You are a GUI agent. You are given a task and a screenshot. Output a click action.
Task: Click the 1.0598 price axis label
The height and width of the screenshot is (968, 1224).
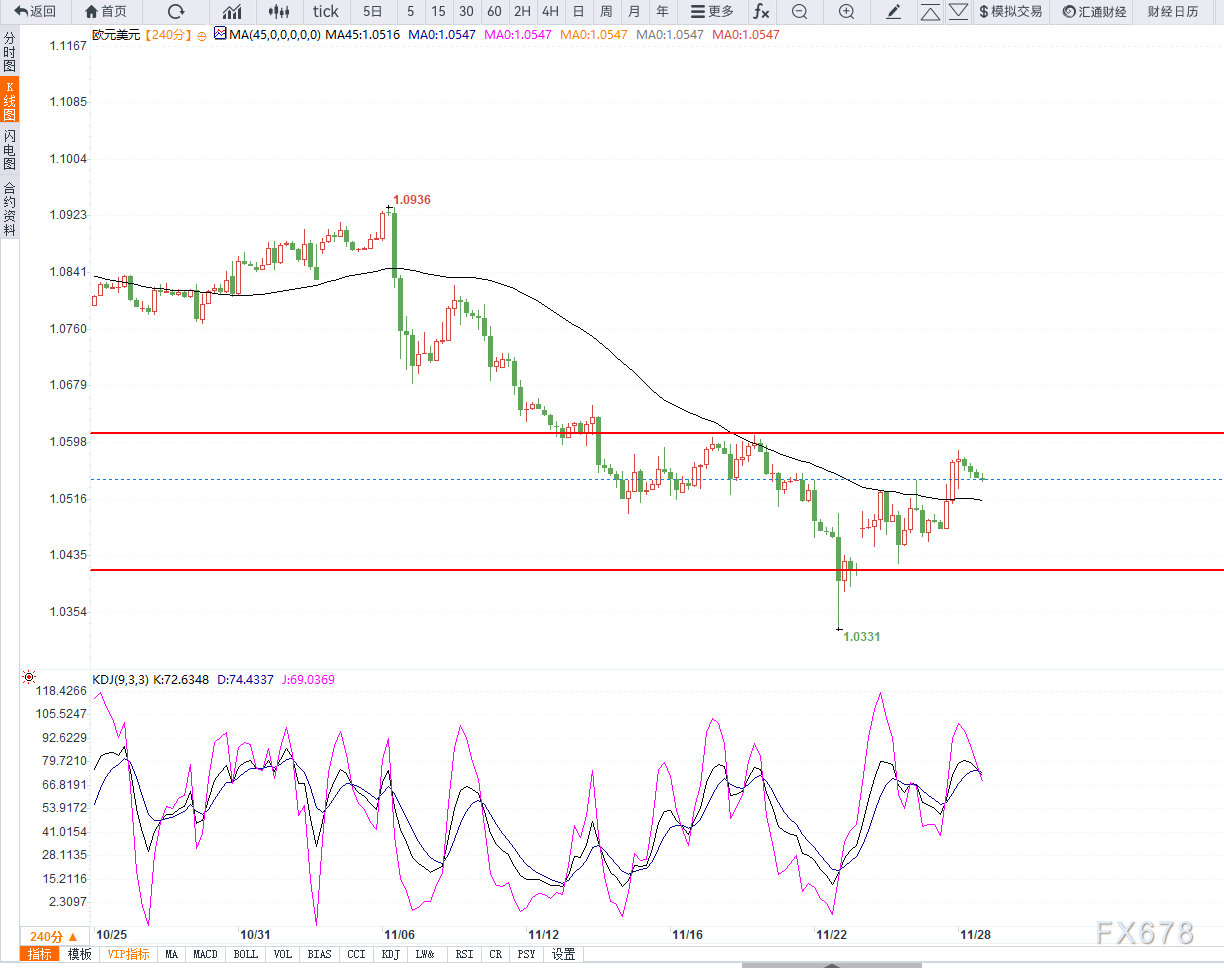68,442
